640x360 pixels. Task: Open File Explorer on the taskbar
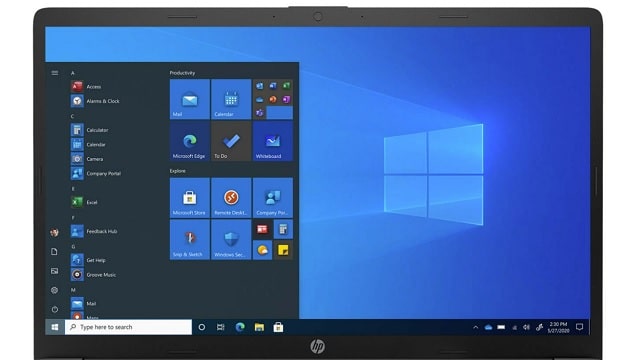(259, 327)
